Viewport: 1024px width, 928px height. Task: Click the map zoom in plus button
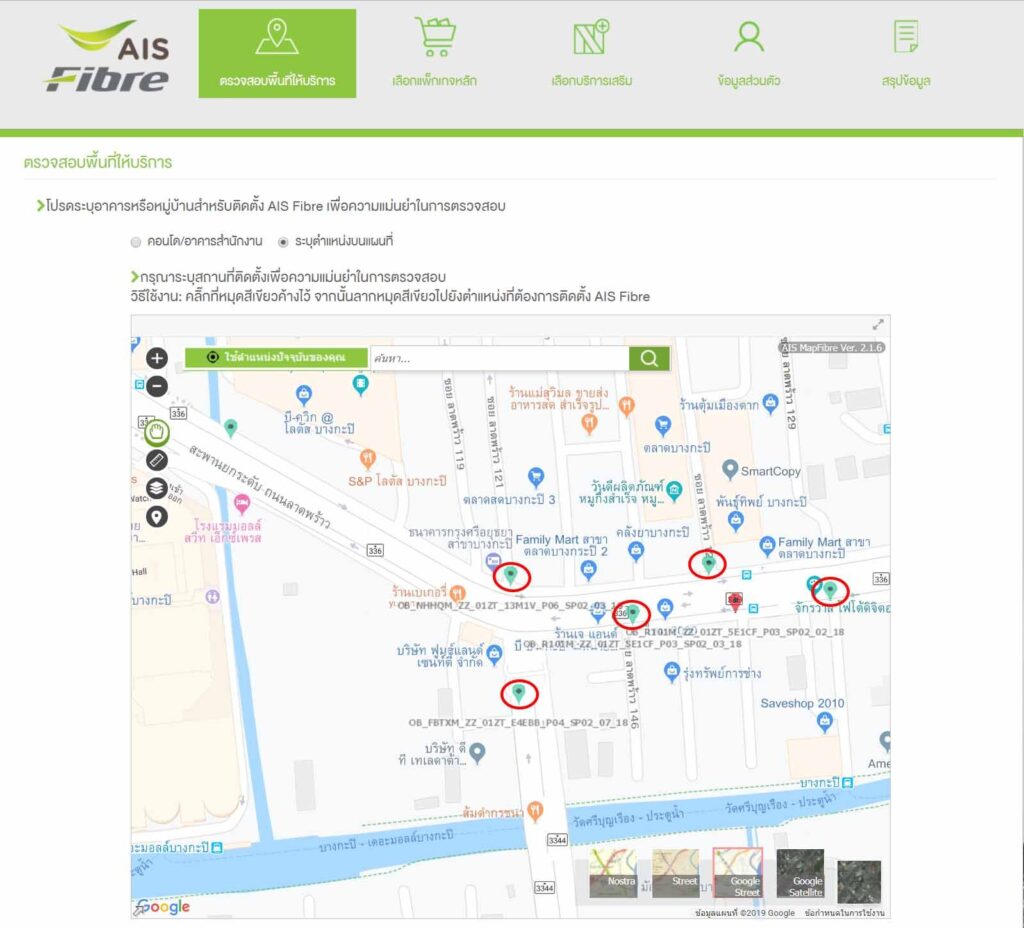[x=157, y=358]
